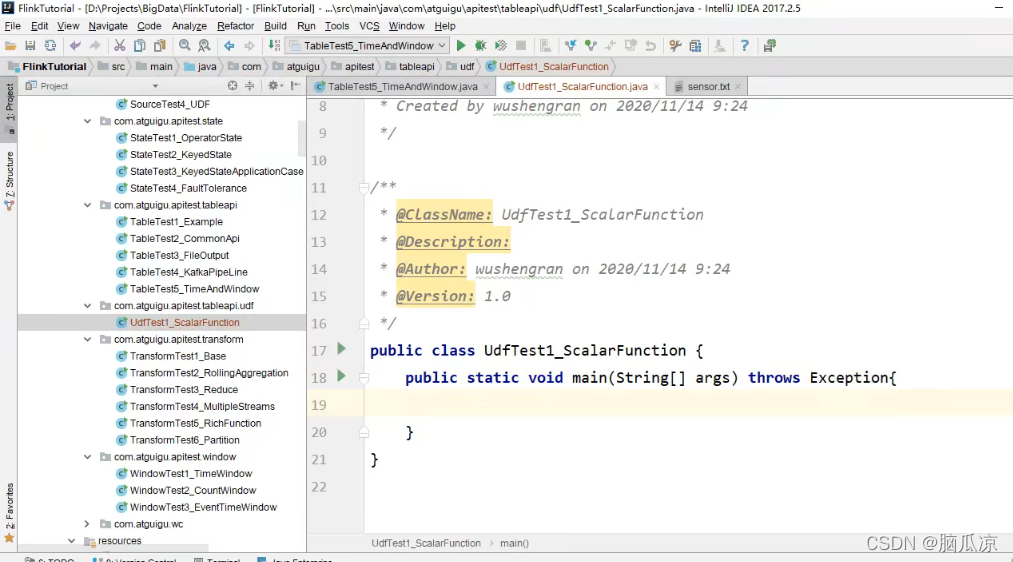
Task: Click the Settings wrench icon
Action: pyautogui.click(x=675, y=46)
